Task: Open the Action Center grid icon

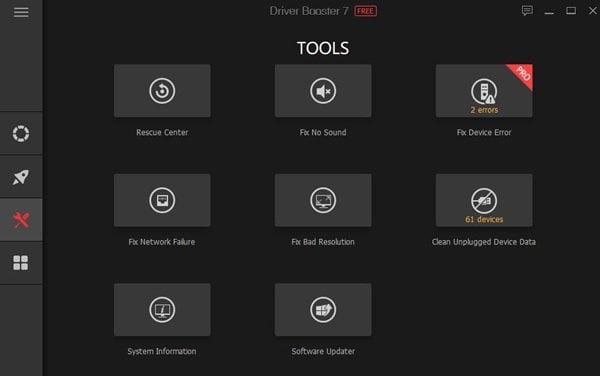Action: 21,263
